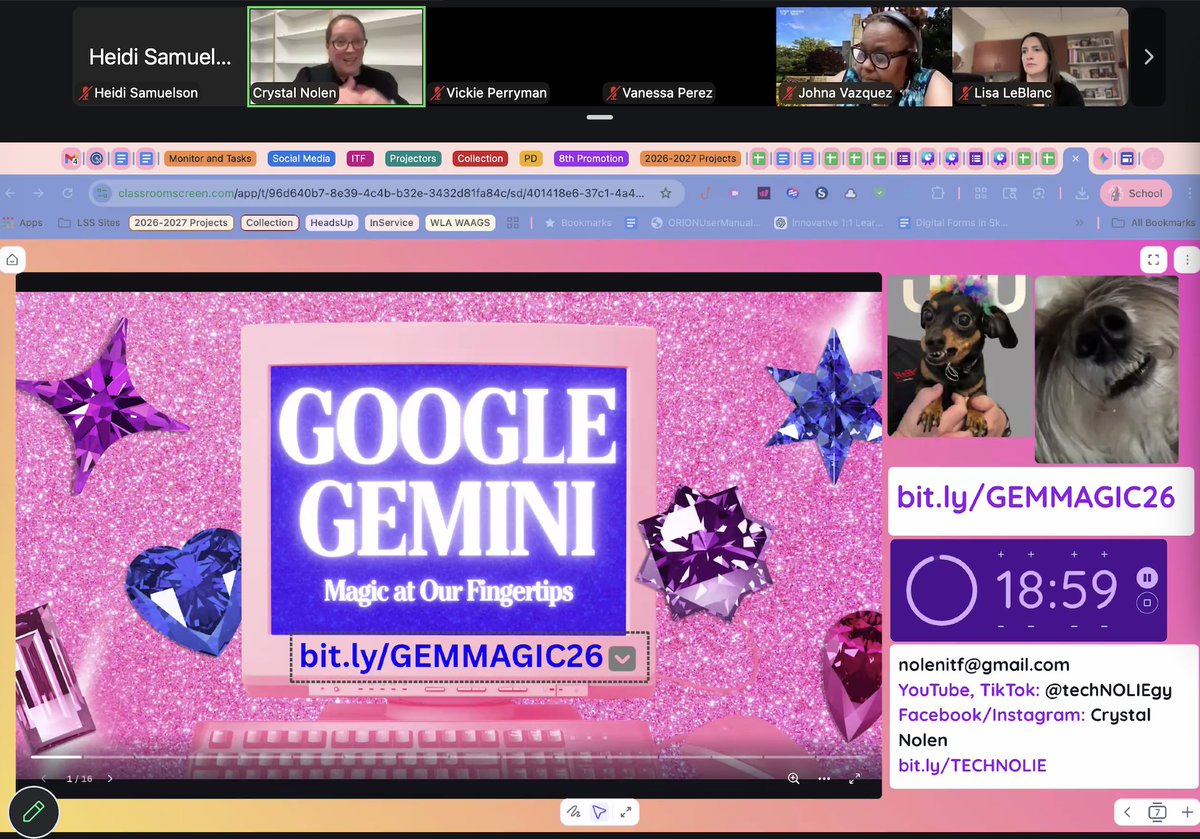Open the 2026-2027 Projects bookmark

[x=181, y=223]
